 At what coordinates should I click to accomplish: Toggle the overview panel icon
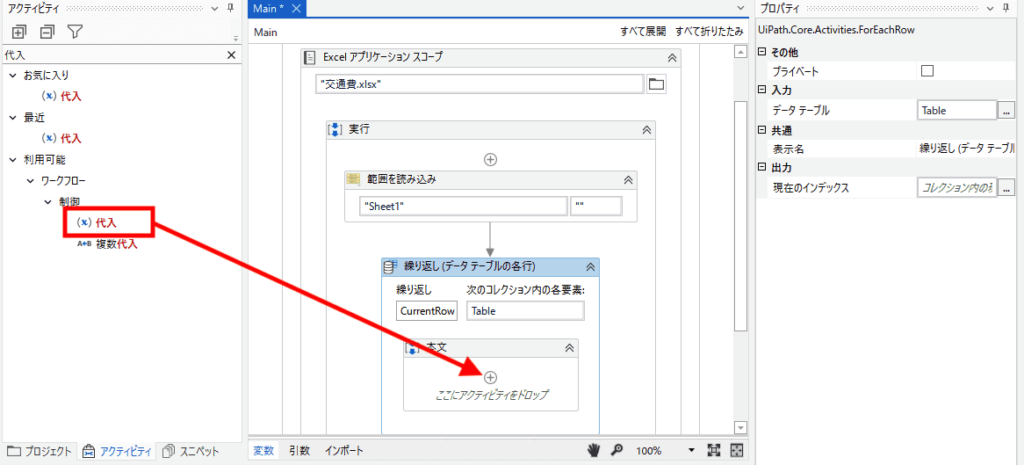click(x=737, y=451)
